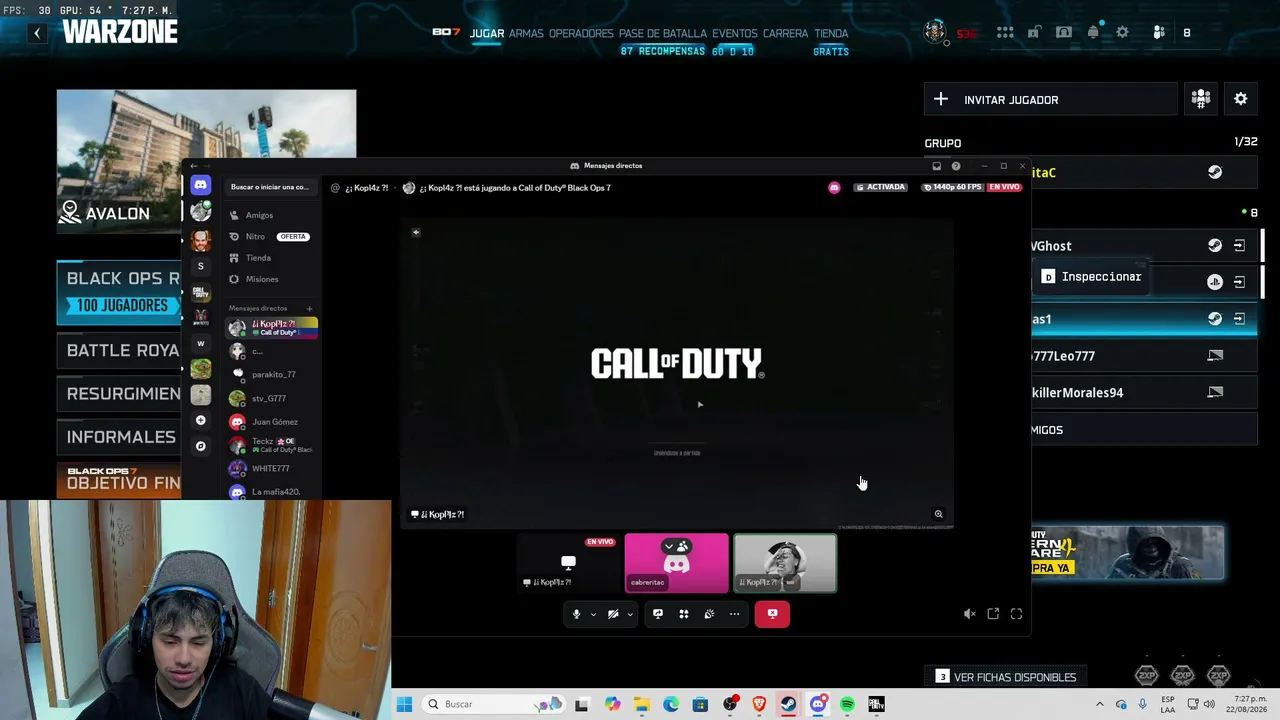This screenshot has height=720, width=1280.
Task: Open Discord home direct messages icon
Action: pyautogui.click(x=201, y=185)
